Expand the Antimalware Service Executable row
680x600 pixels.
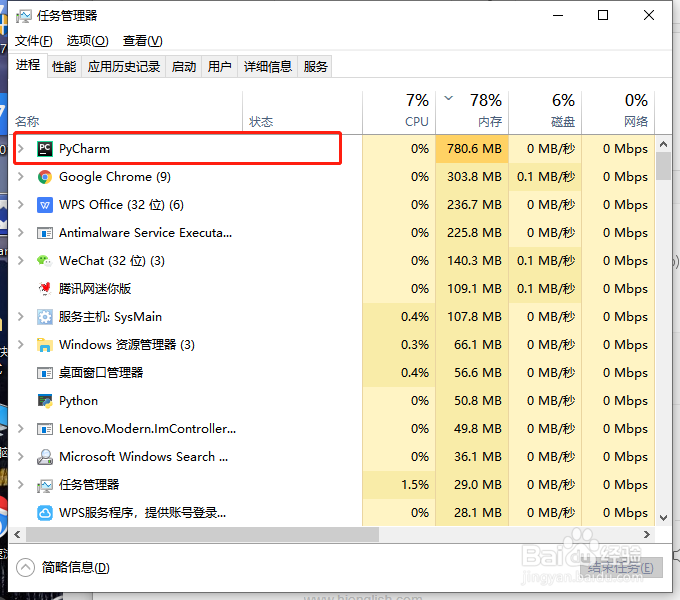pos(20,233)
